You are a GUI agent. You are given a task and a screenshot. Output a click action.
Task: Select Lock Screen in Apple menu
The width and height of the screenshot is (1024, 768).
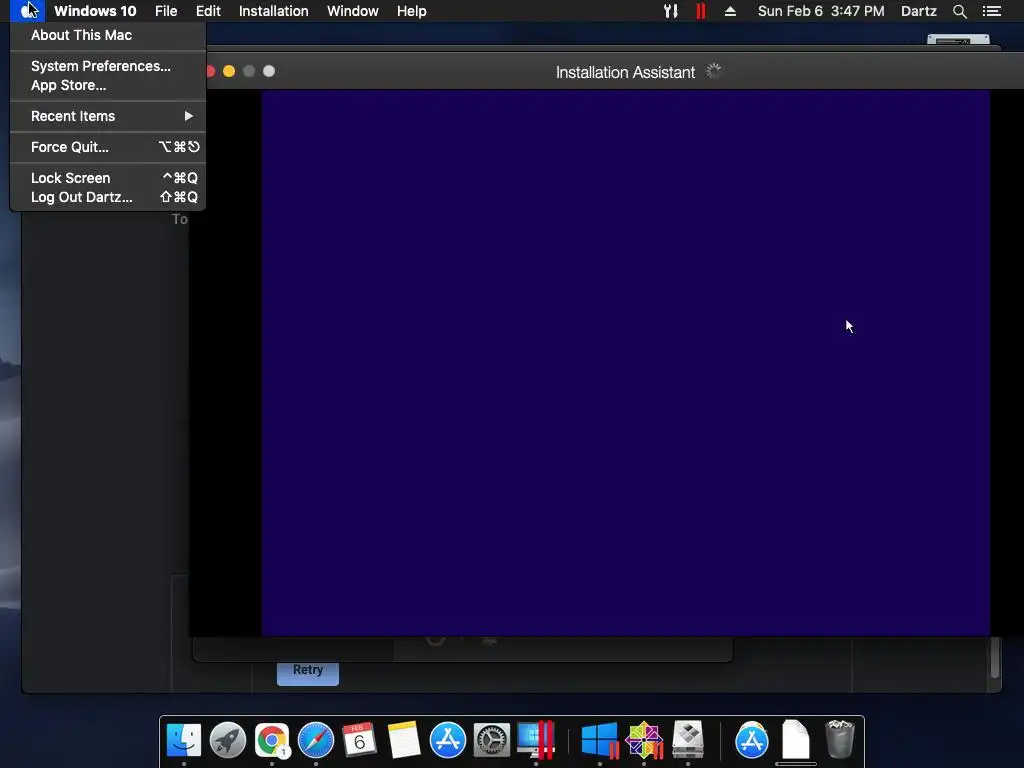pos(108,178)
